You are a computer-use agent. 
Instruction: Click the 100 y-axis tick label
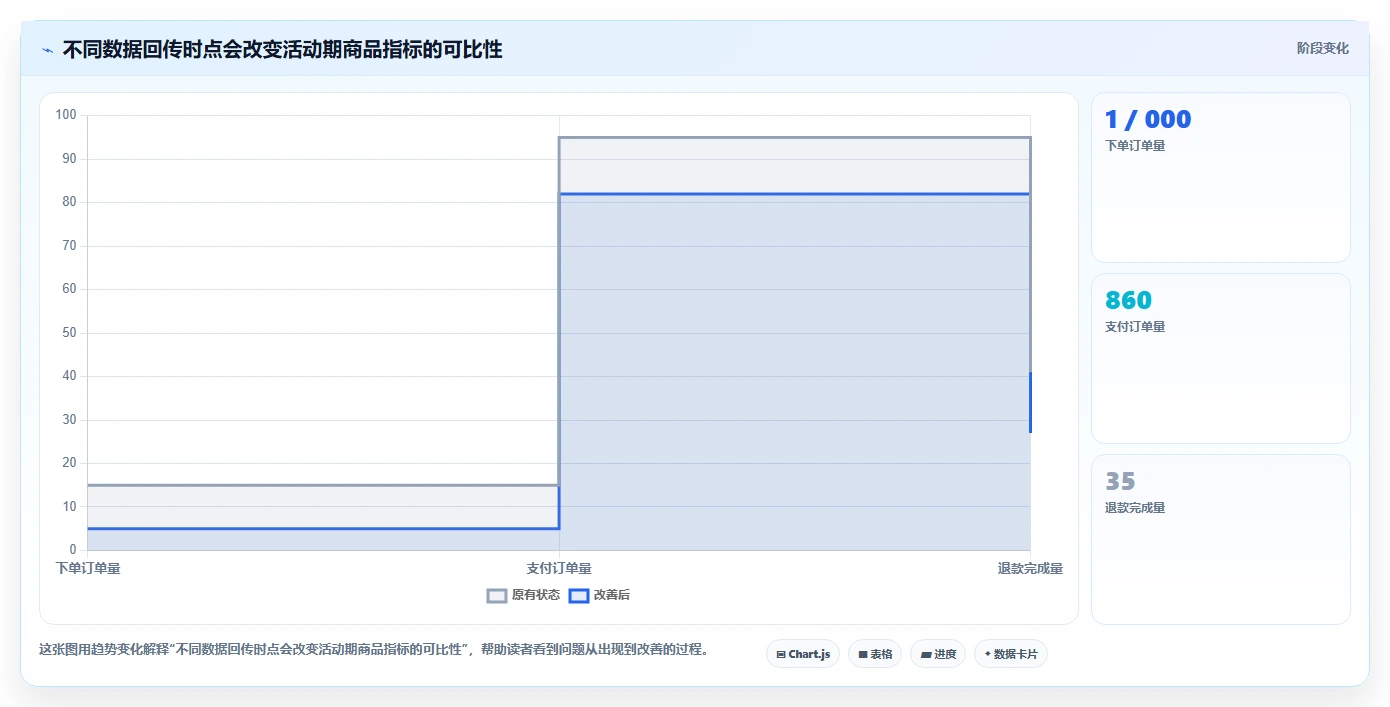coord(66,115)
